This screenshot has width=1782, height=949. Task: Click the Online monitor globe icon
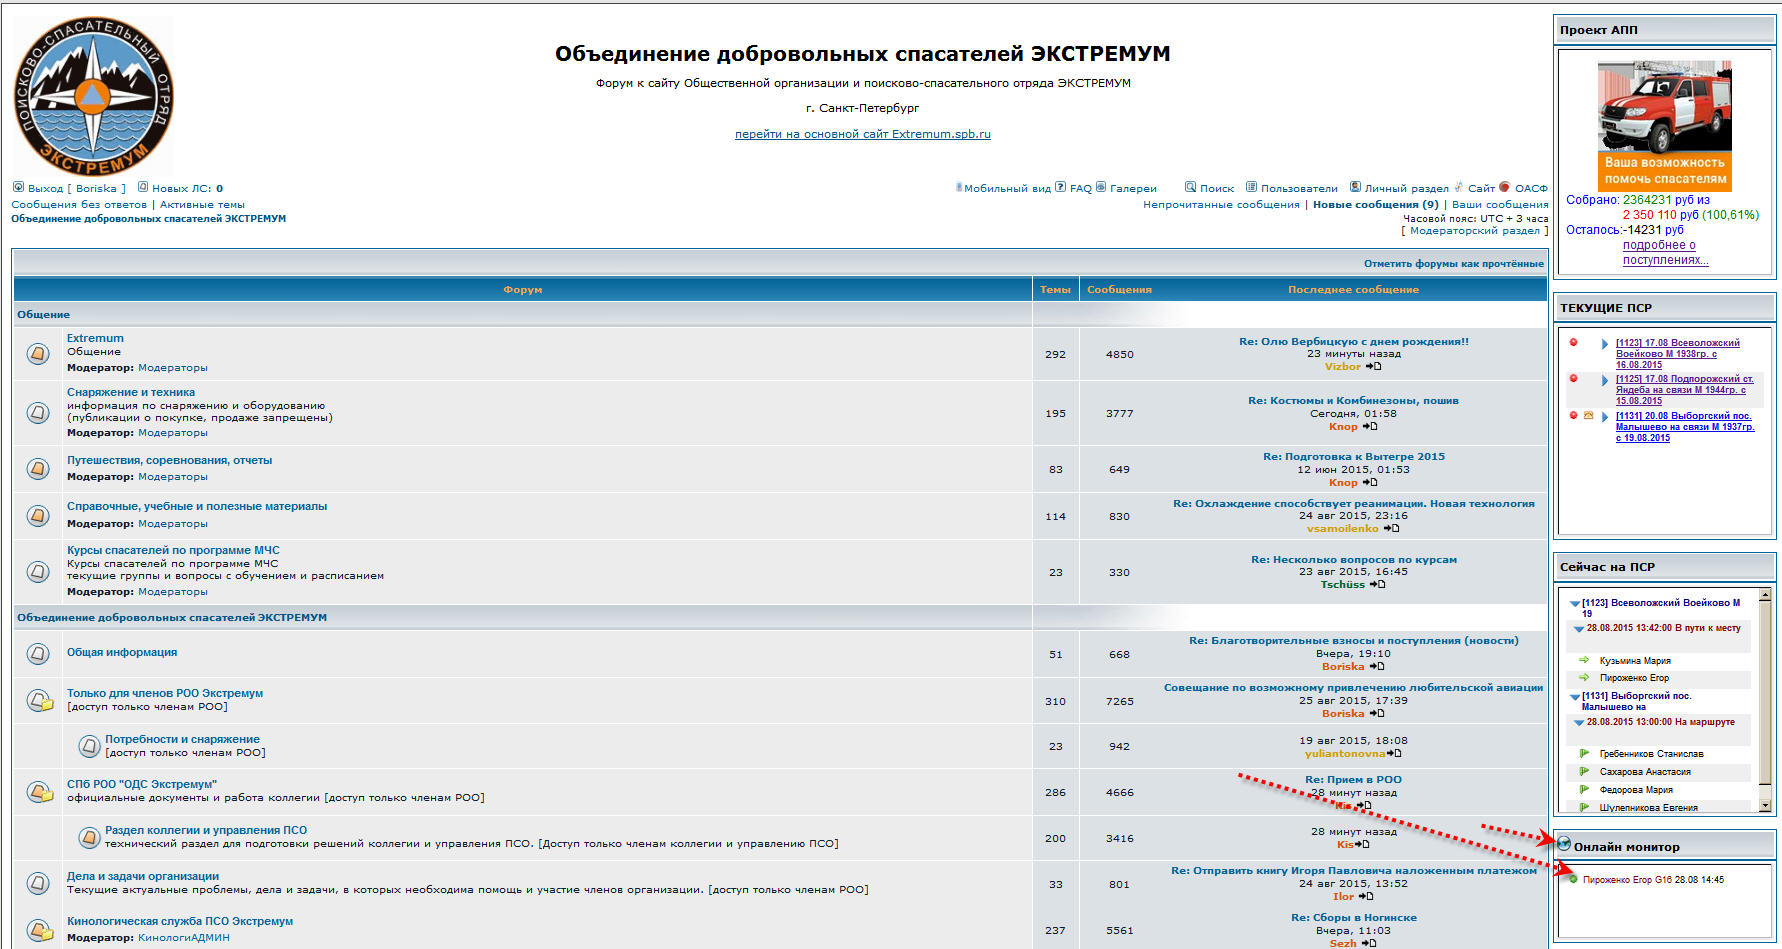tap(1564, 844)
